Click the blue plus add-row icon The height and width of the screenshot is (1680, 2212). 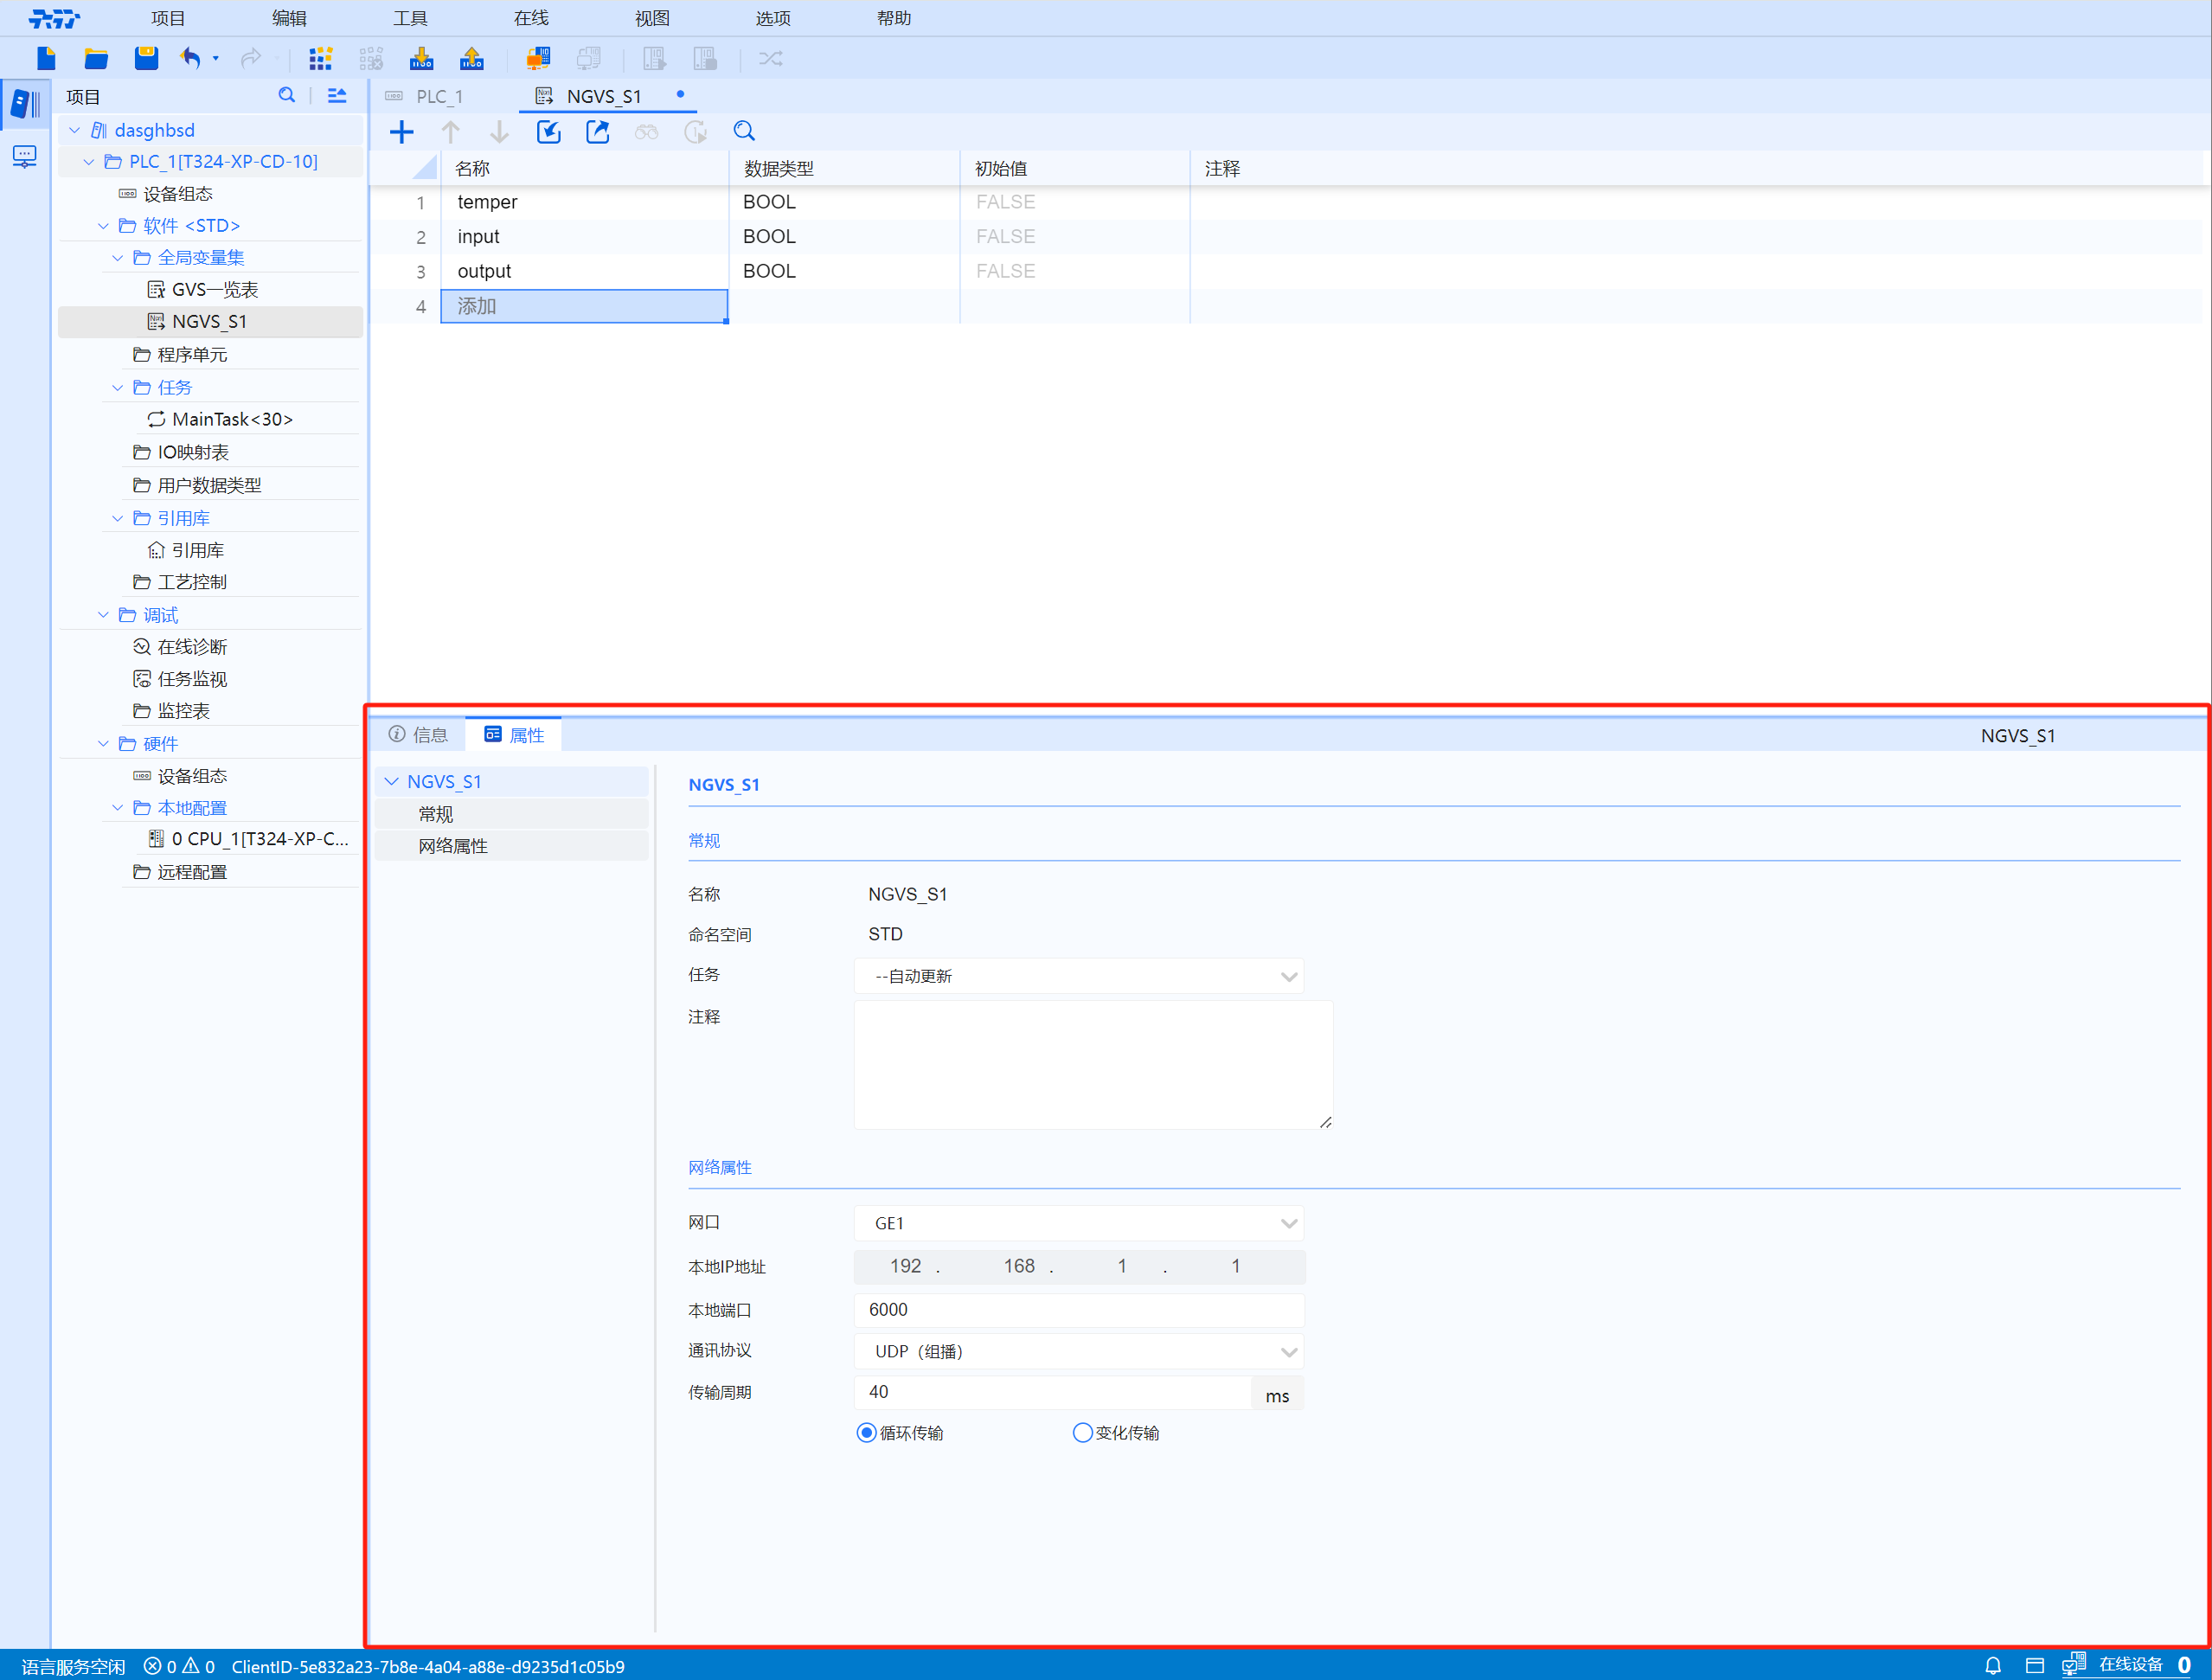coord(401,131)
